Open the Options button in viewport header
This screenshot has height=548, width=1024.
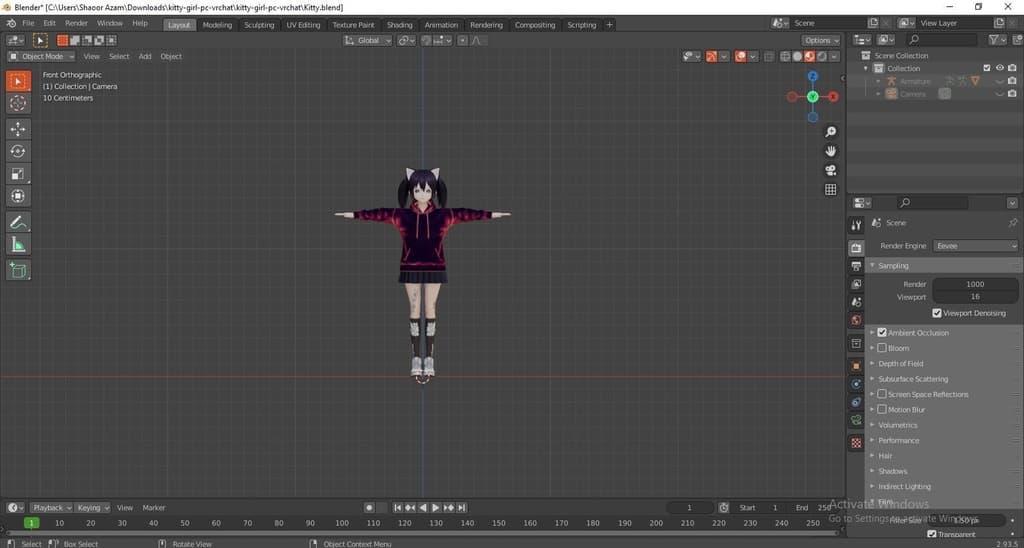click(820, 40)
